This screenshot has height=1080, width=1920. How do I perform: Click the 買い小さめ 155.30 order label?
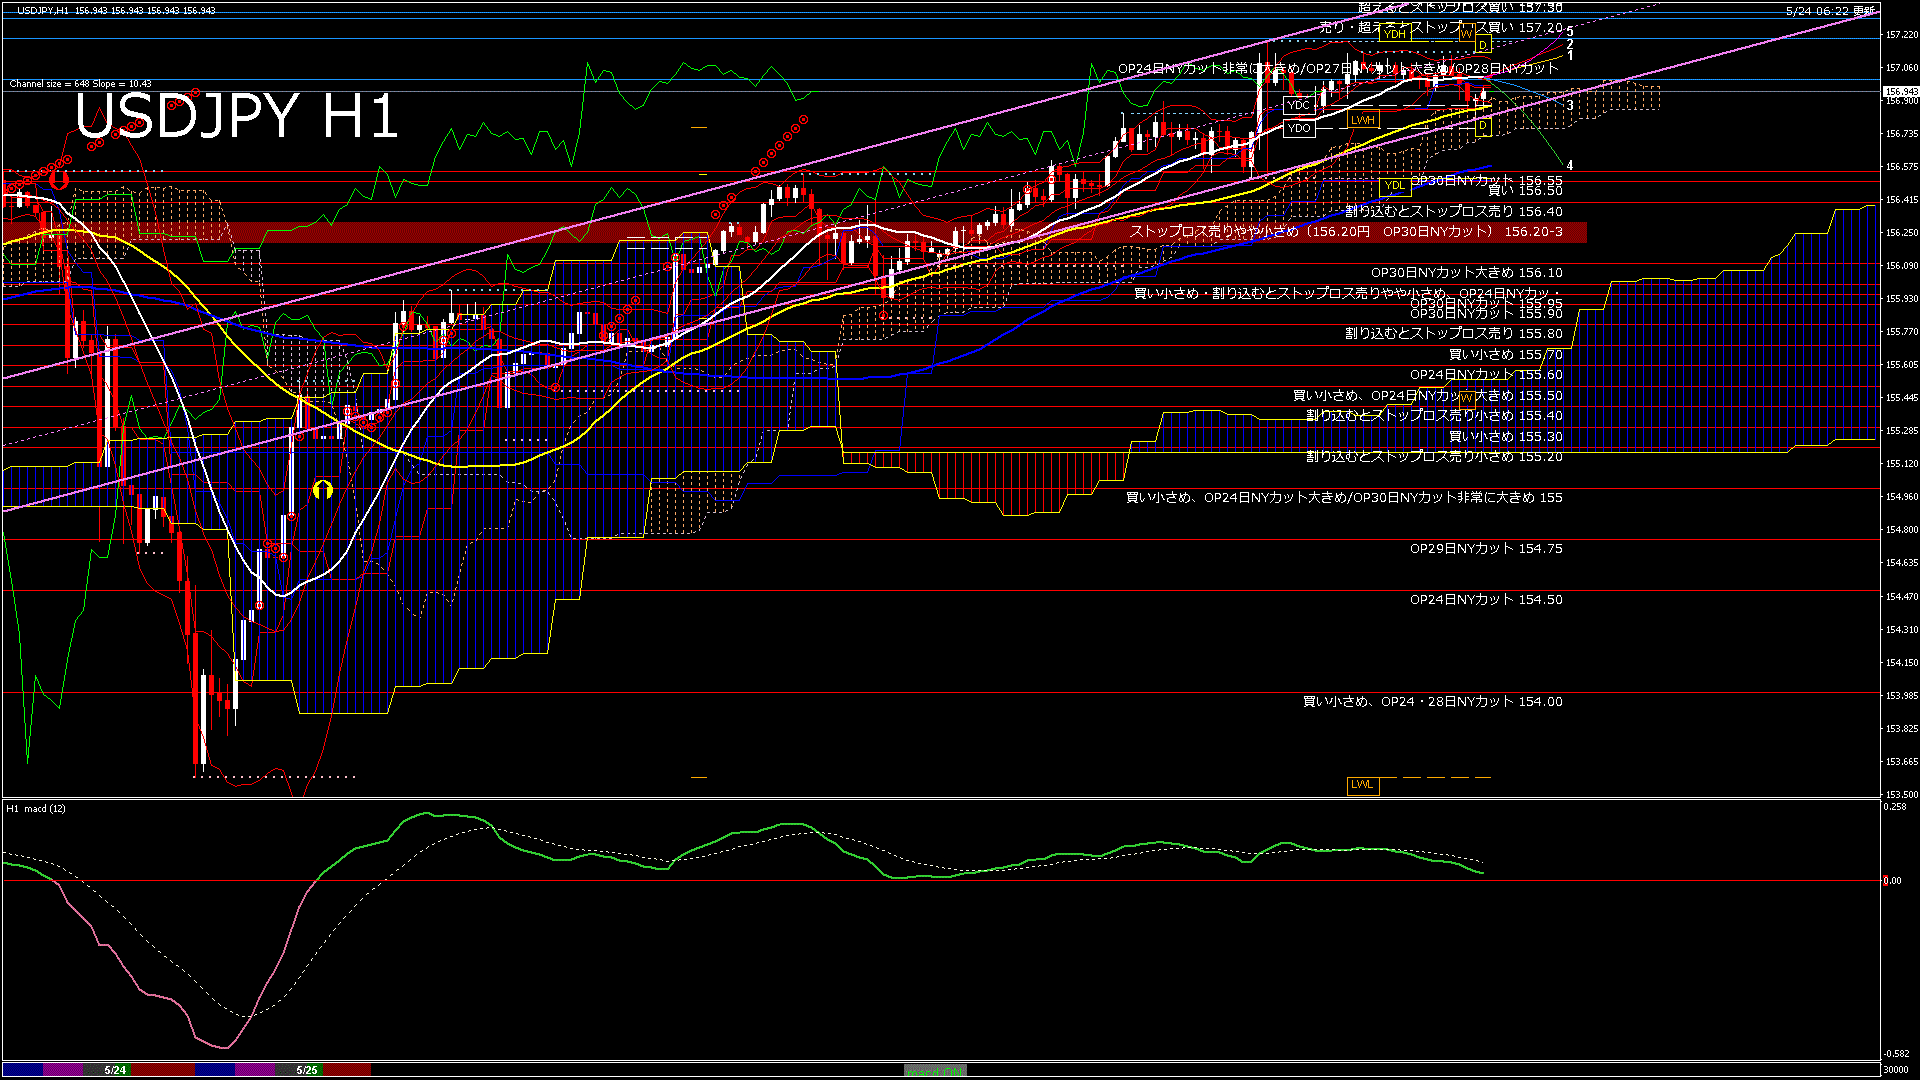[1505, 437]
